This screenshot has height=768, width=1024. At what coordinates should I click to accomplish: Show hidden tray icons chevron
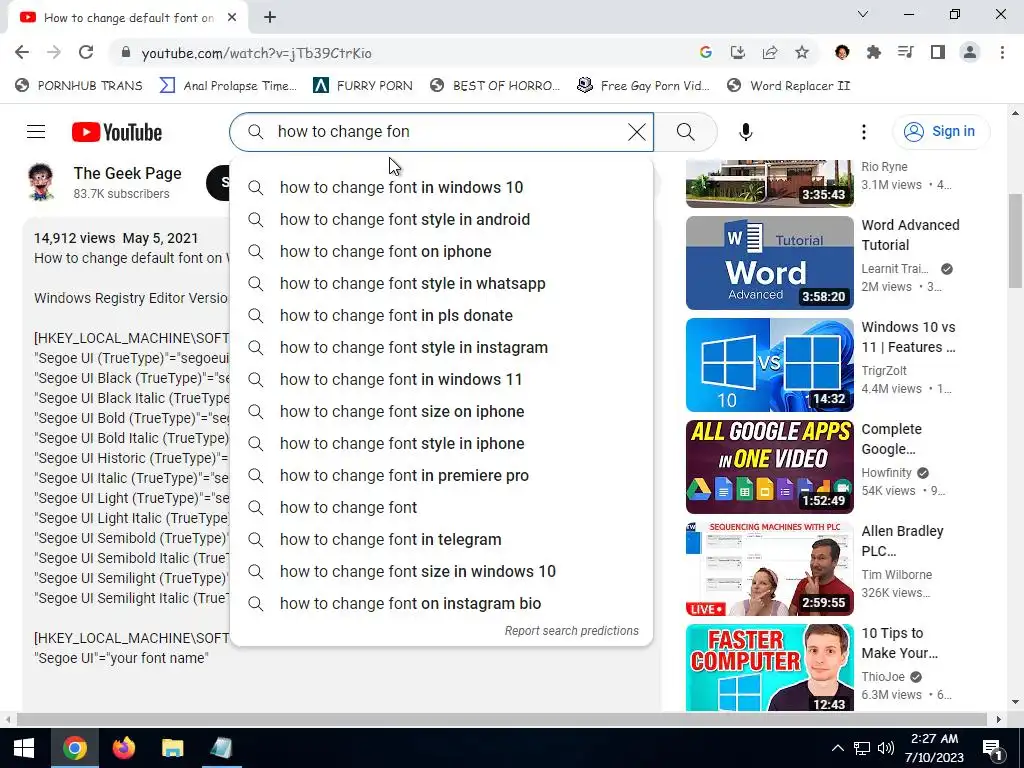[837, 748]
